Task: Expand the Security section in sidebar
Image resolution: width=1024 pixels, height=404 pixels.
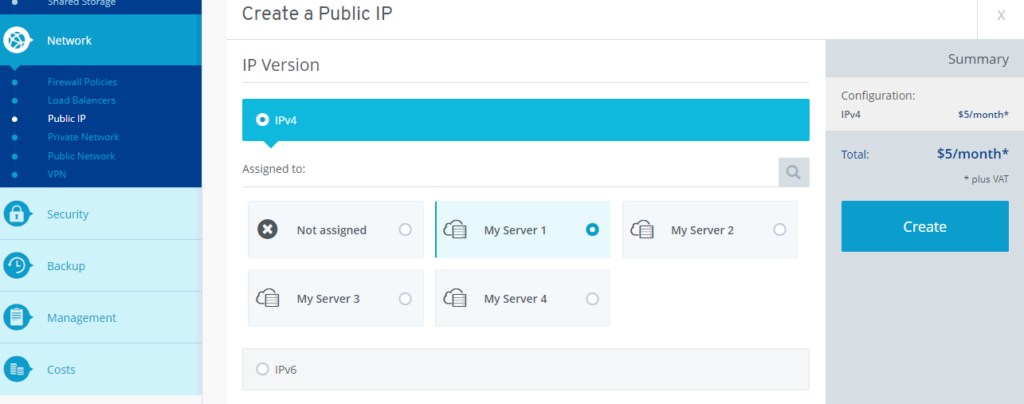Action: coord(101,214)
